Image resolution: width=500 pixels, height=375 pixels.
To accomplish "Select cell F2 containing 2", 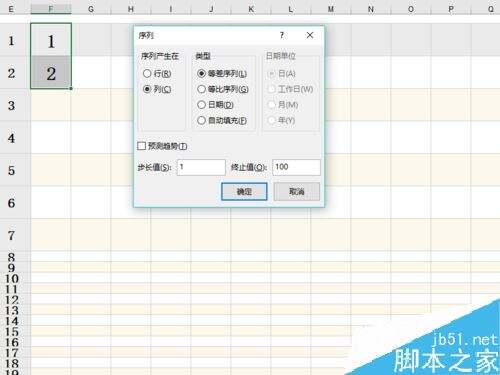I will point(51,72).
